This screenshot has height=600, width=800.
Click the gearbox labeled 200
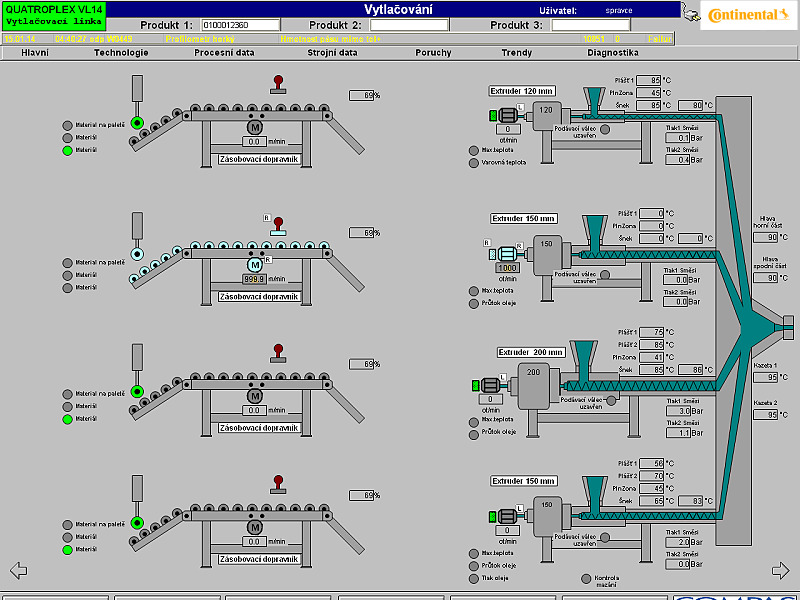pos(534,386)
